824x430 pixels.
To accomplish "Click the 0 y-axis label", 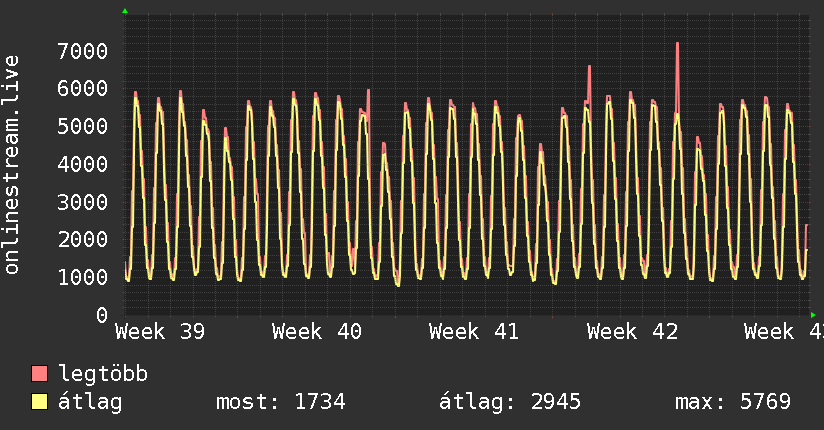I will coord(102,315).
